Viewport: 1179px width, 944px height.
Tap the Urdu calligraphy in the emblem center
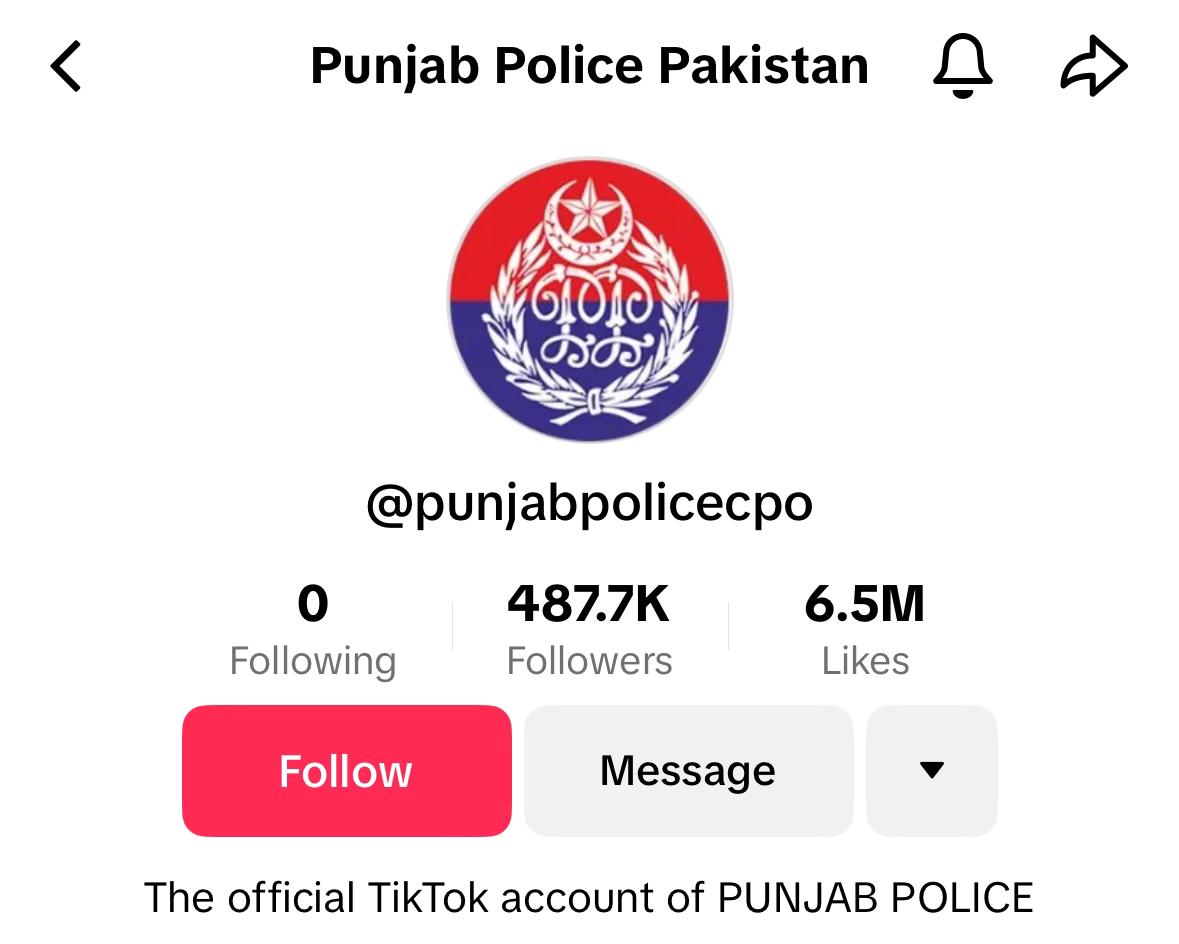tap(592, 322)
